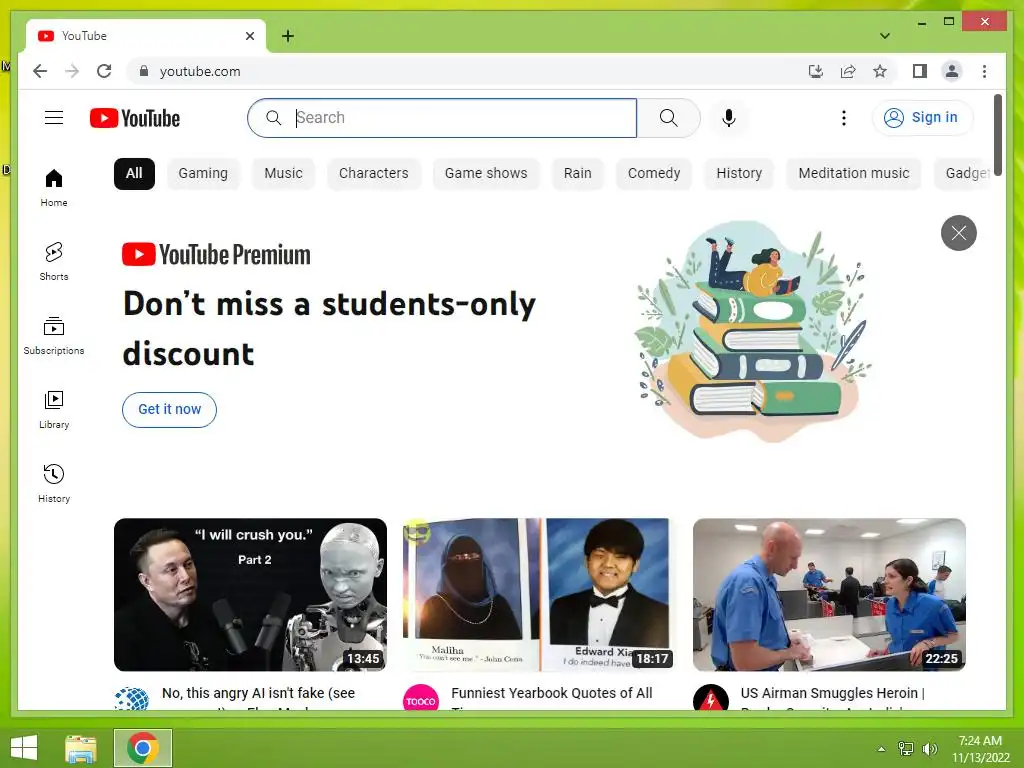This screenshot has width=1024, height=768.
Task: View site info via the padlock icon
Action: [144, 71]
